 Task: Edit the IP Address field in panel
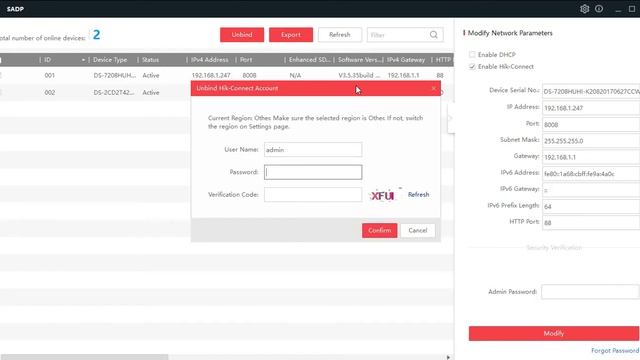591,108
